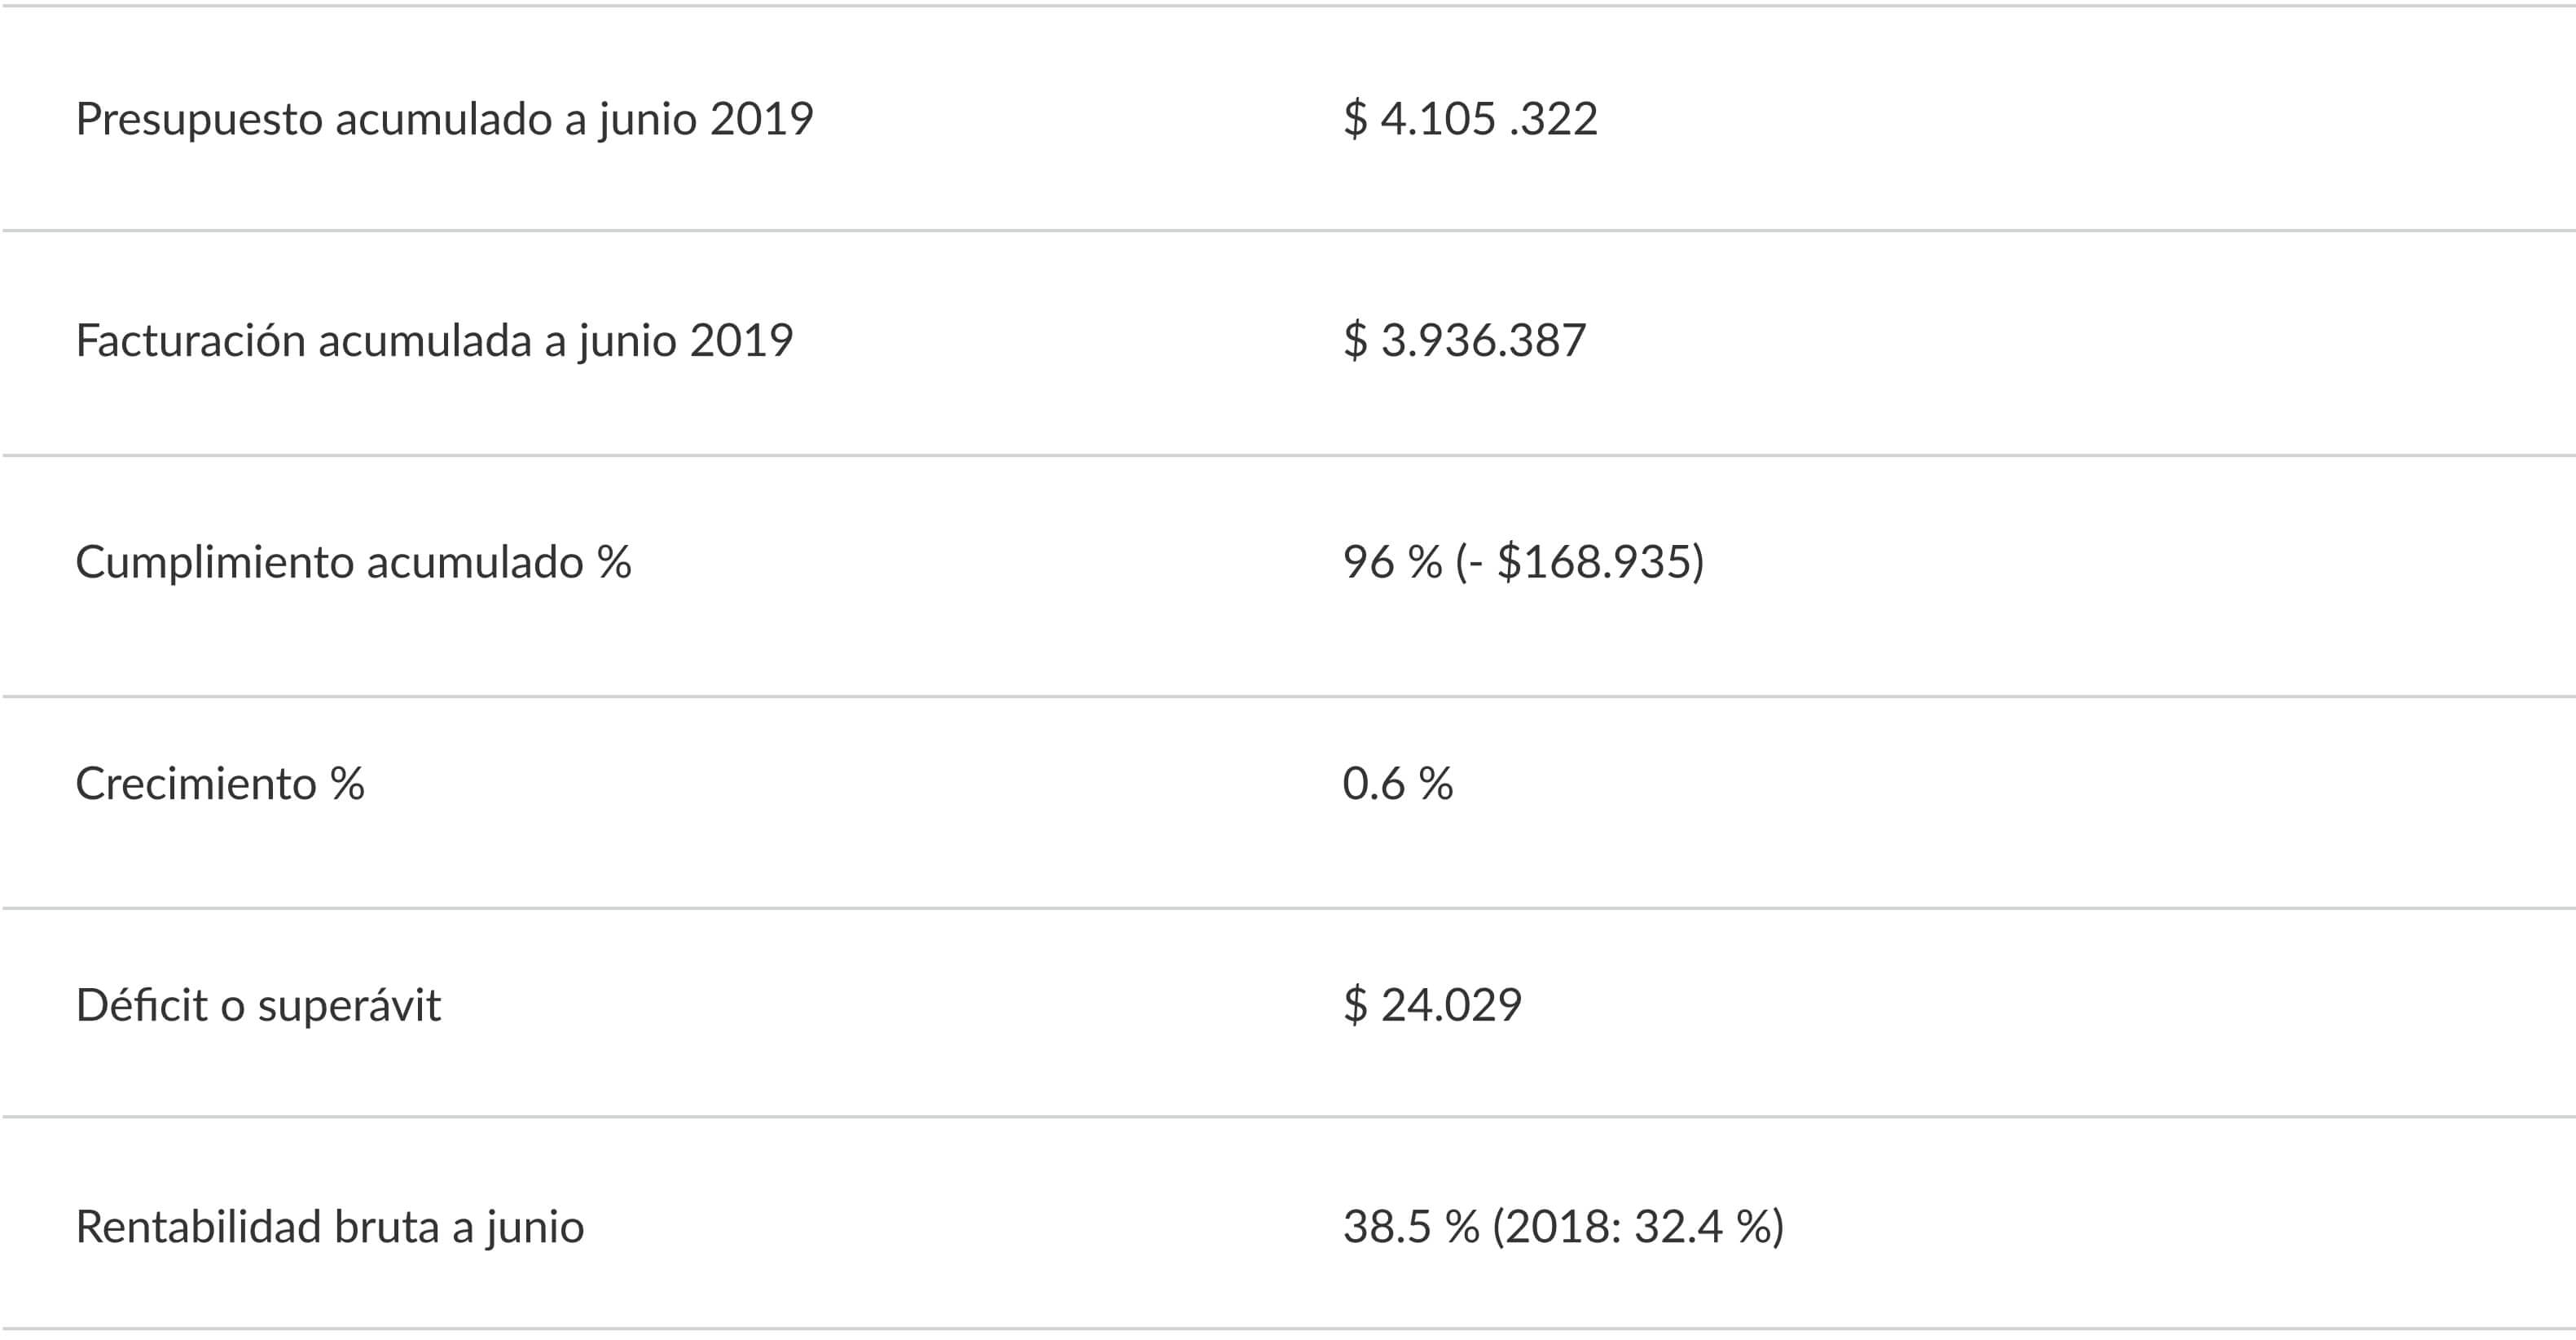
Task: Click the word 'superávit' in fifth row
Action: pyautogui.click(x=349, y=1005)
